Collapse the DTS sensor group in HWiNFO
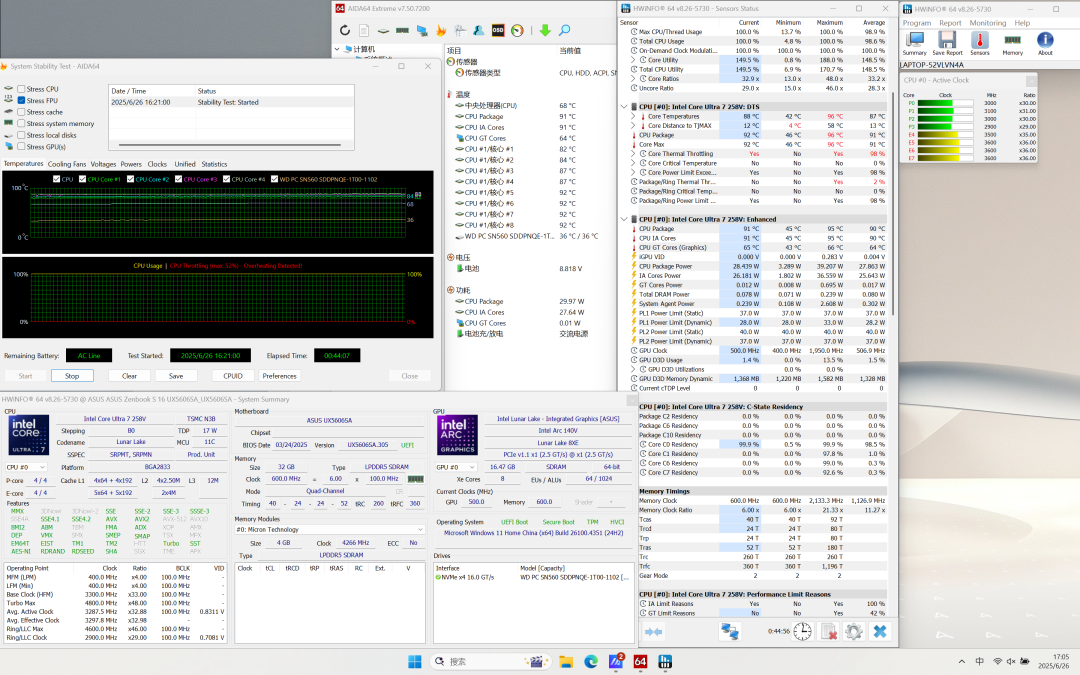The height and width of the screenshot is (675, 1080). coord(624,107)
